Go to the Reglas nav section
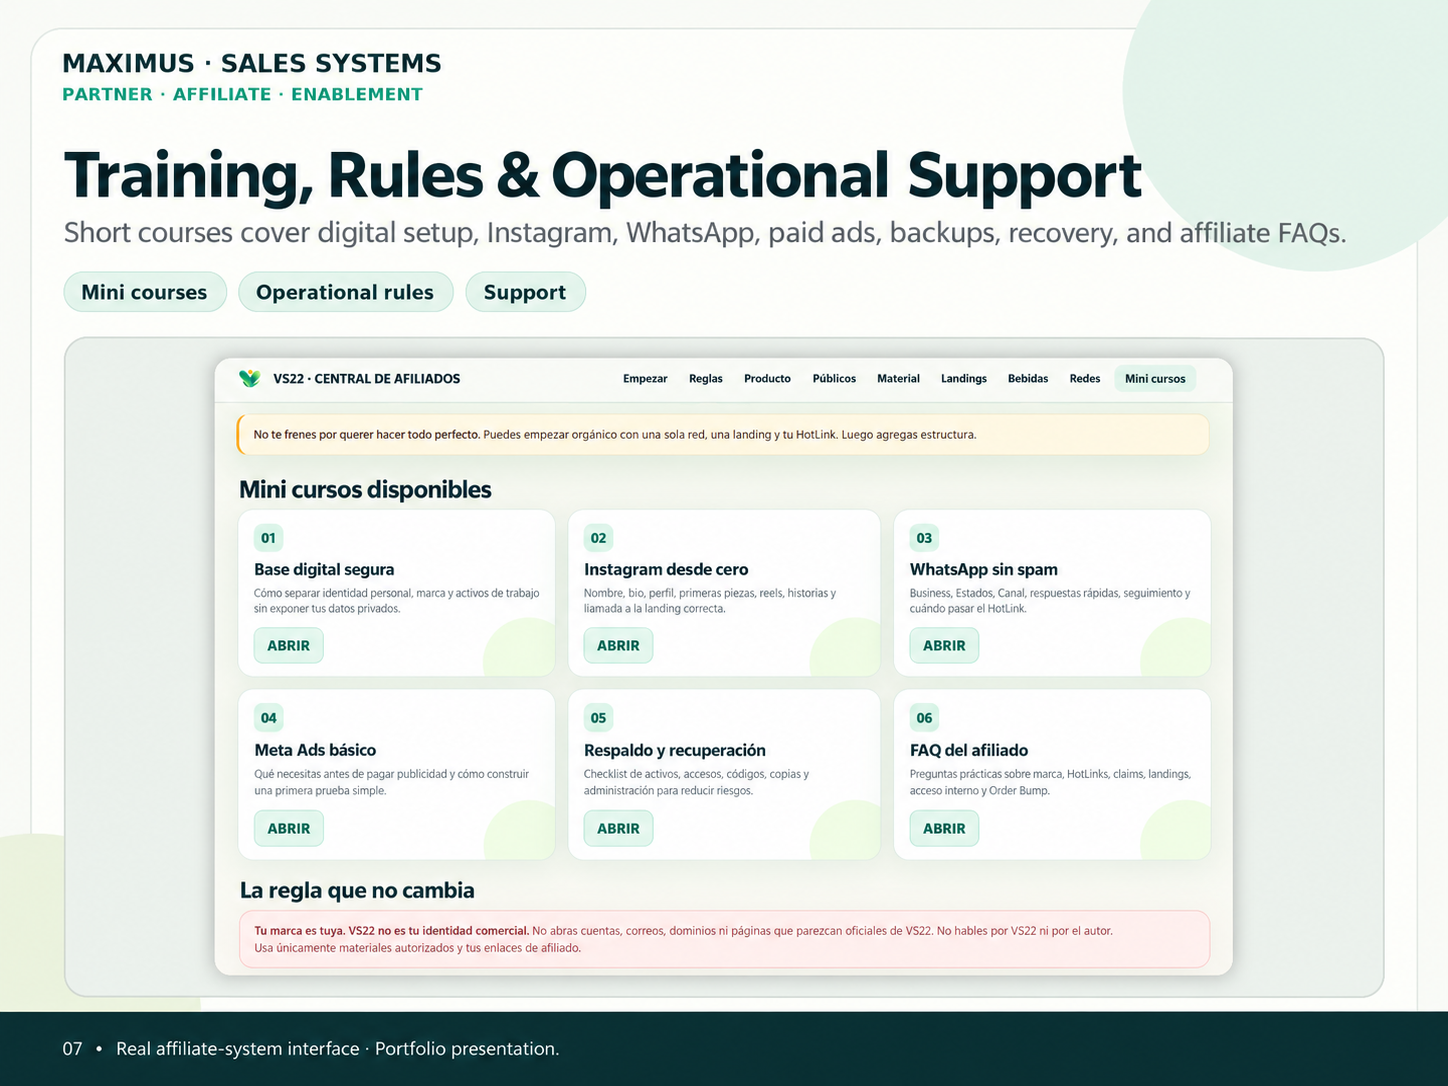Image resolution: width=1448 pixels, height=1086 pixels. [706, 379]
